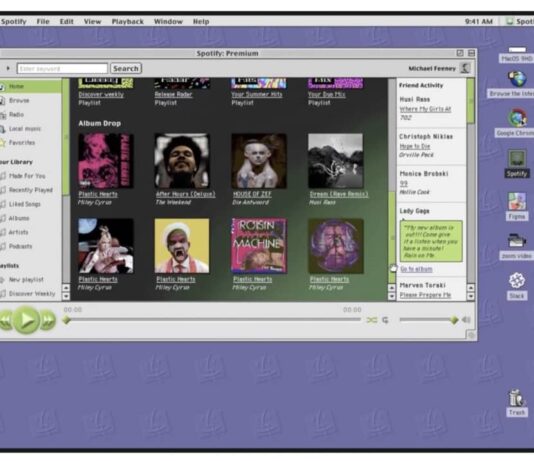Open the Discover weekly playlist link
Screen dimensions: 534x462
101,94
